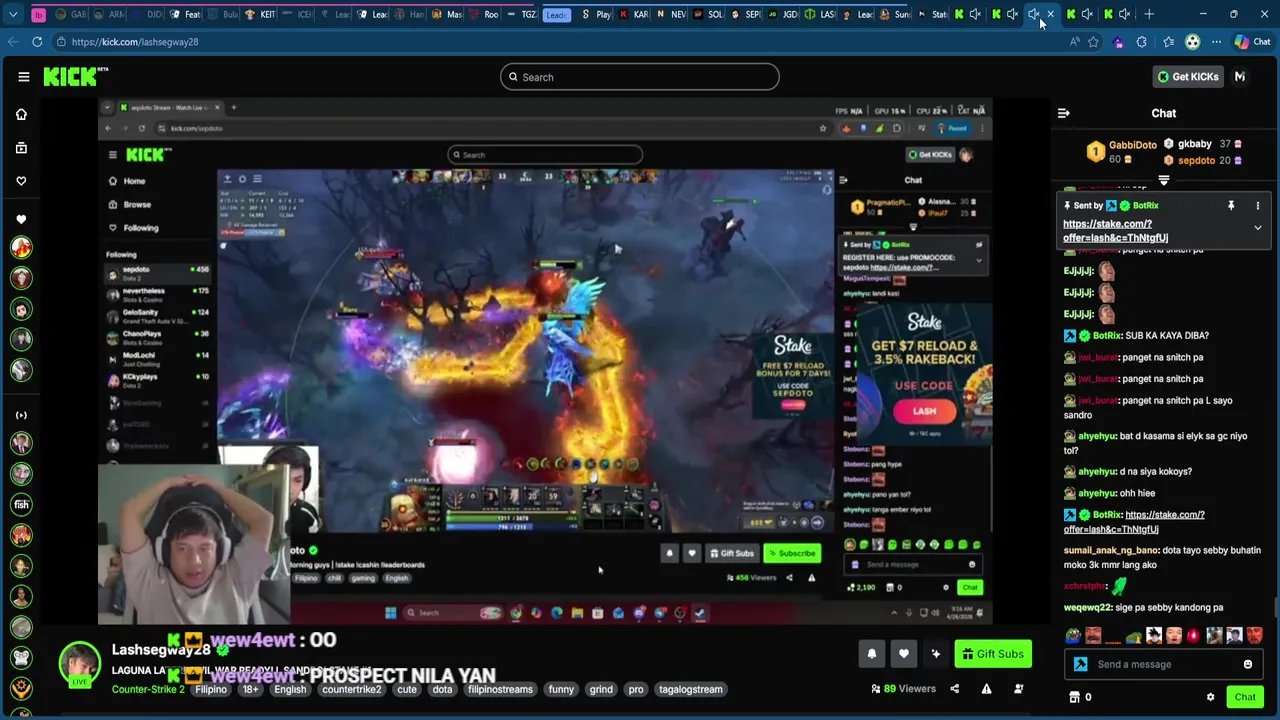
Task: Open the user profile avatar menu
Action: pyautogui.click(x=1240, y=76)
